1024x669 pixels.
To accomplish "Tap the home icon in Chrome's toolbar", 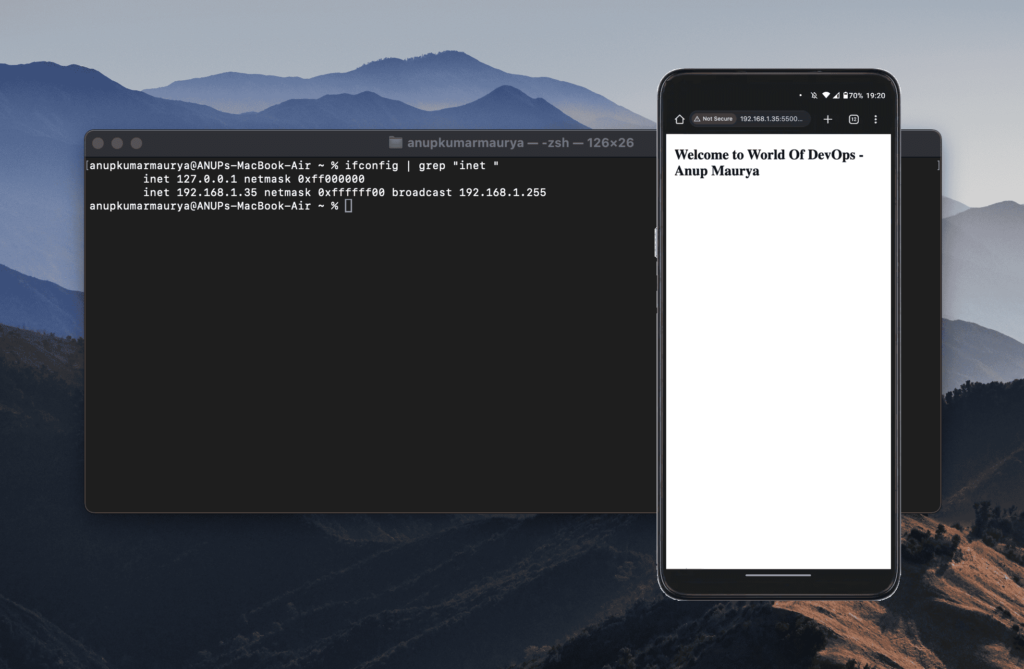I will click(x=680, y=119).
